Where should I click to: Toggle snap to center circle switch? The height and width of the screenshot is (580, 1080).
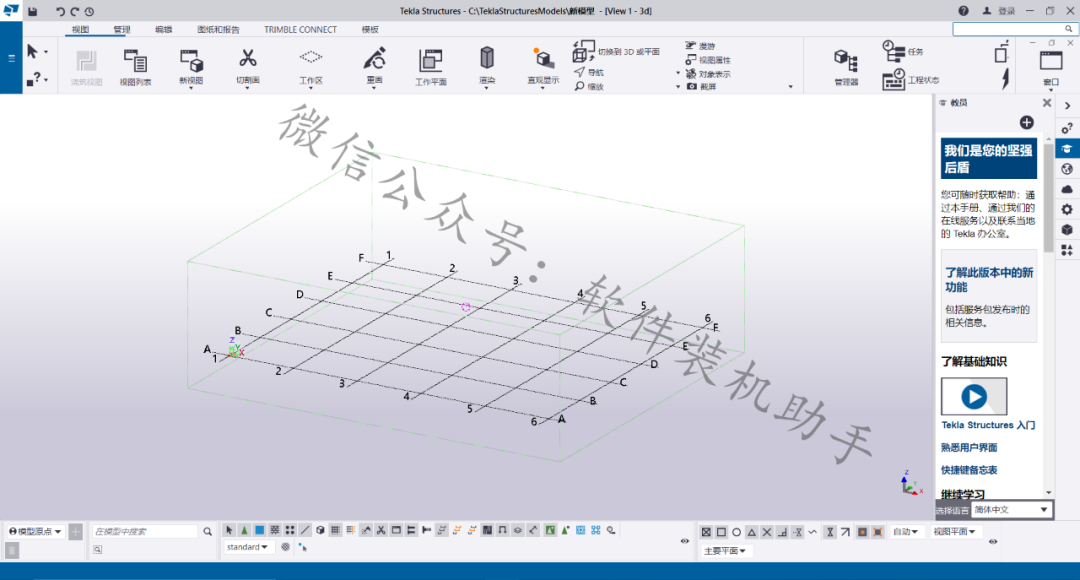[736, 532]
